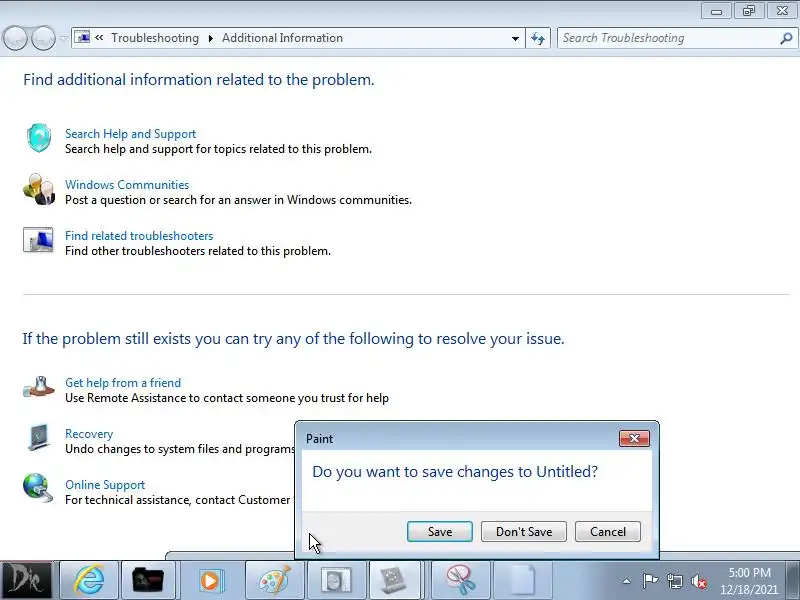Click the taskbar clock showing 5:00 PM
The width and height of the screenshot is (800, 600).
(749, 572)
